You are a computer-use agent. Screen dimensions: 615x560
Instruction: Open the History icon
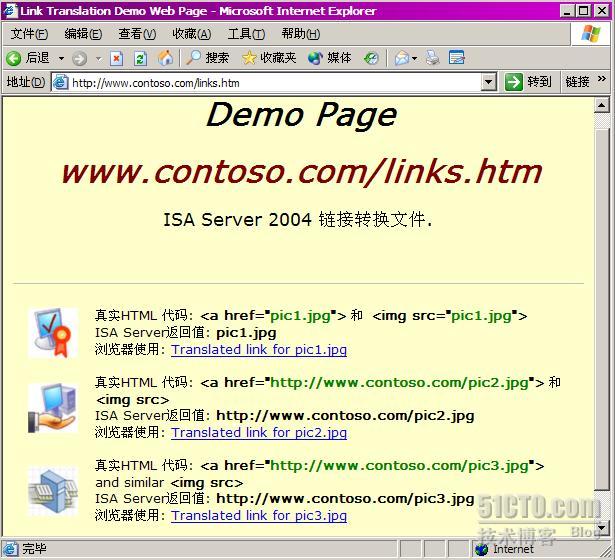coord(371,59)
